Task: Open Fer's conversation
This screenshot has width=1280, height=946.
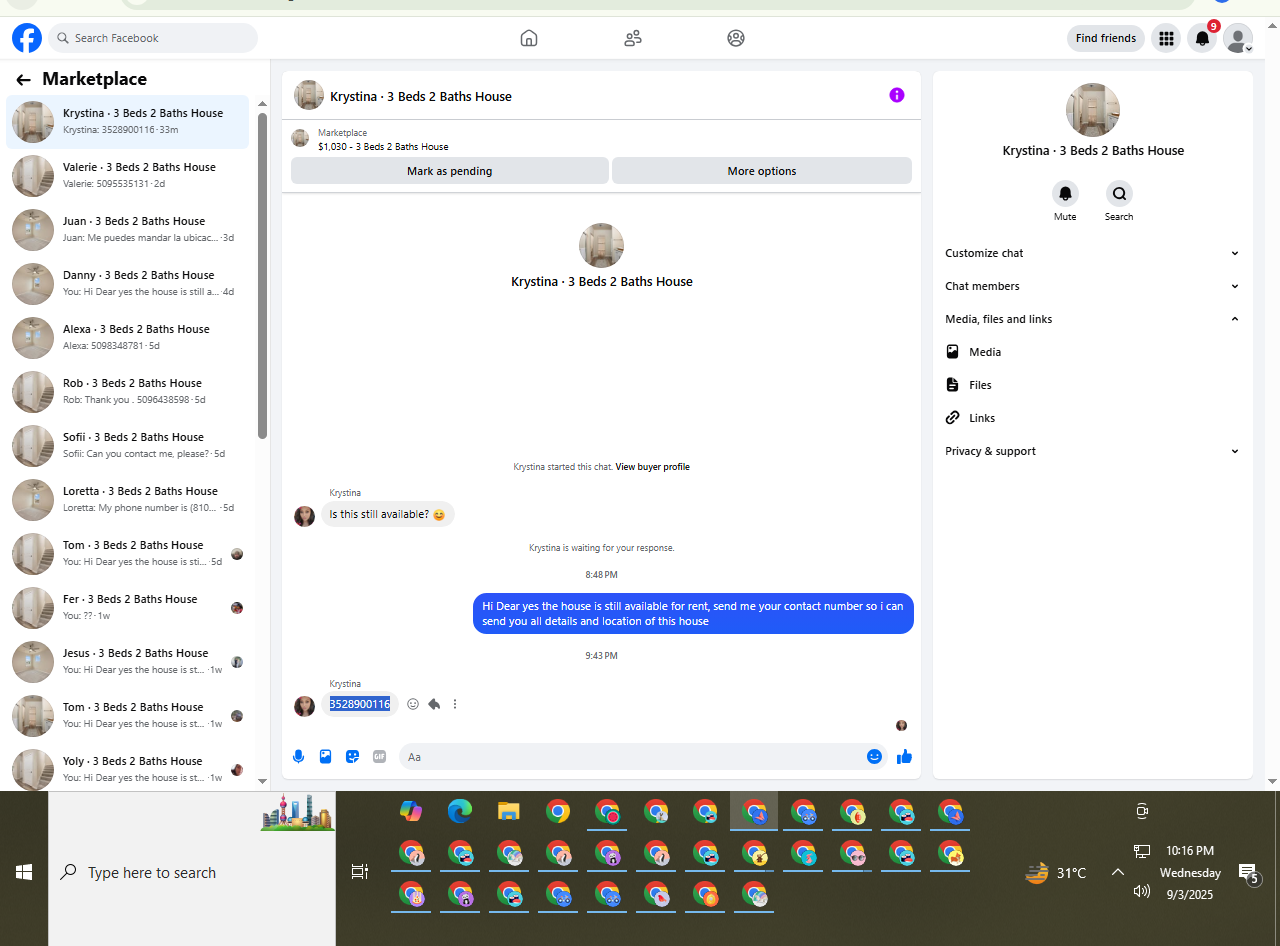Action: 128,608
